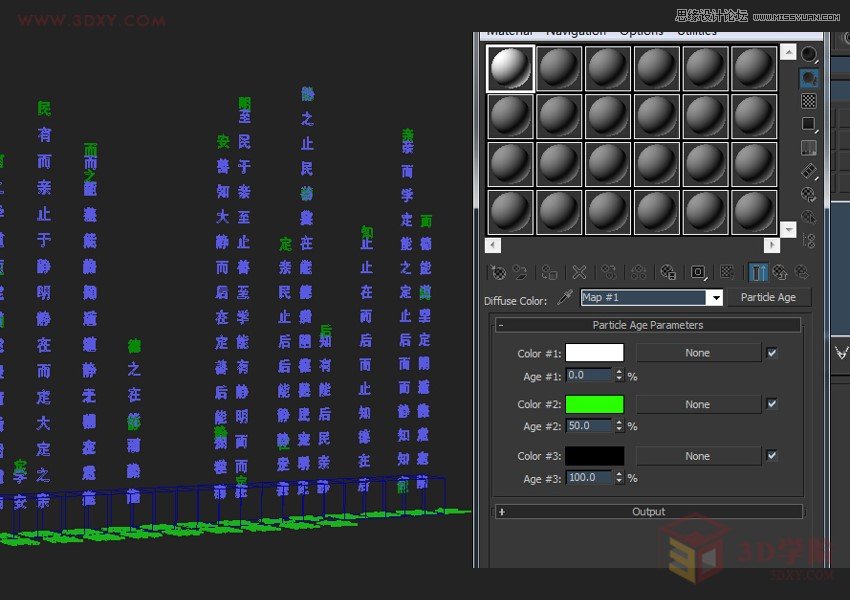Uncheck the Color #1 map checkbox

(x=771, y=353)
